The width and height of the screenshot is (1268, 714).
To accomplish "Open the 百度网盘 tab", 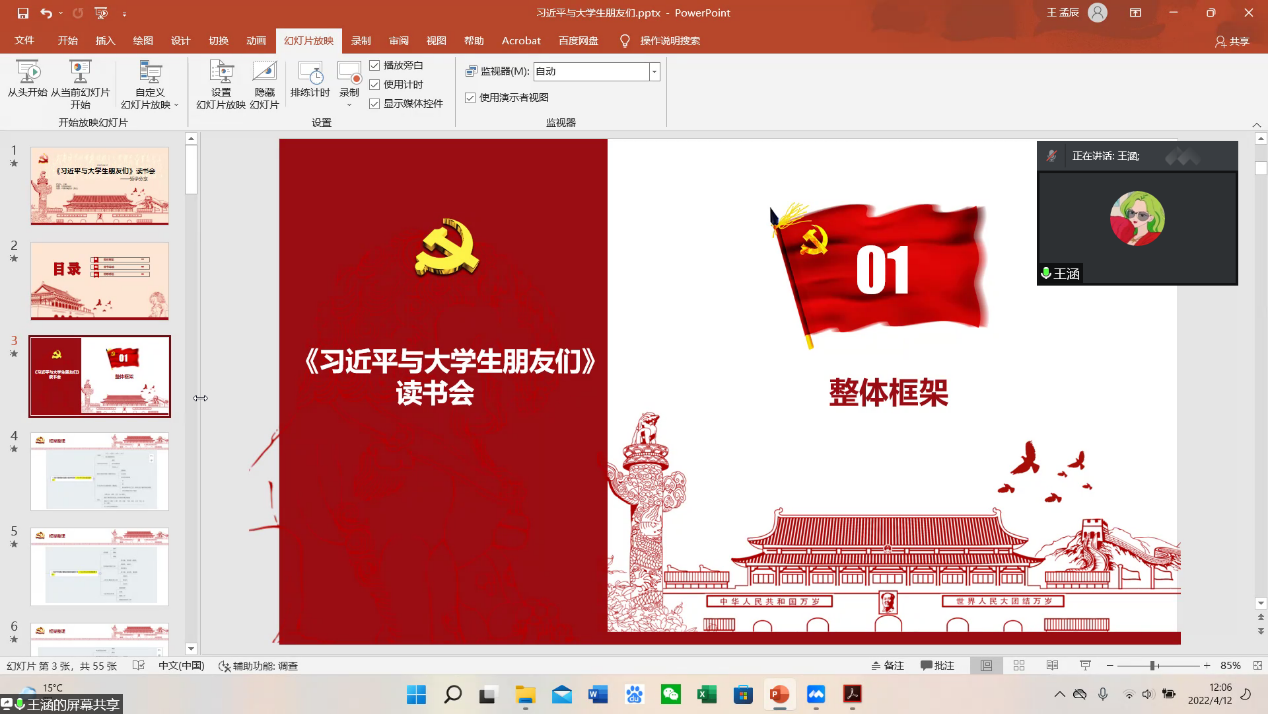I will click(578, 41).
